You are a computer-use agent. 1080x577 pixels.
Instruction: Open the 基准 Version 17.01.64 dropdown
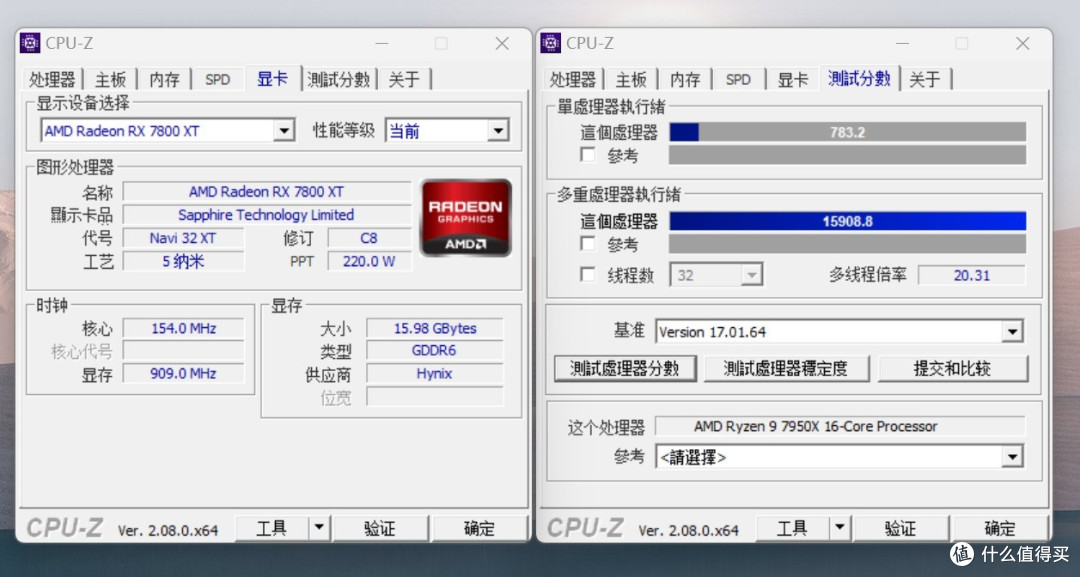click(1012, 332)
